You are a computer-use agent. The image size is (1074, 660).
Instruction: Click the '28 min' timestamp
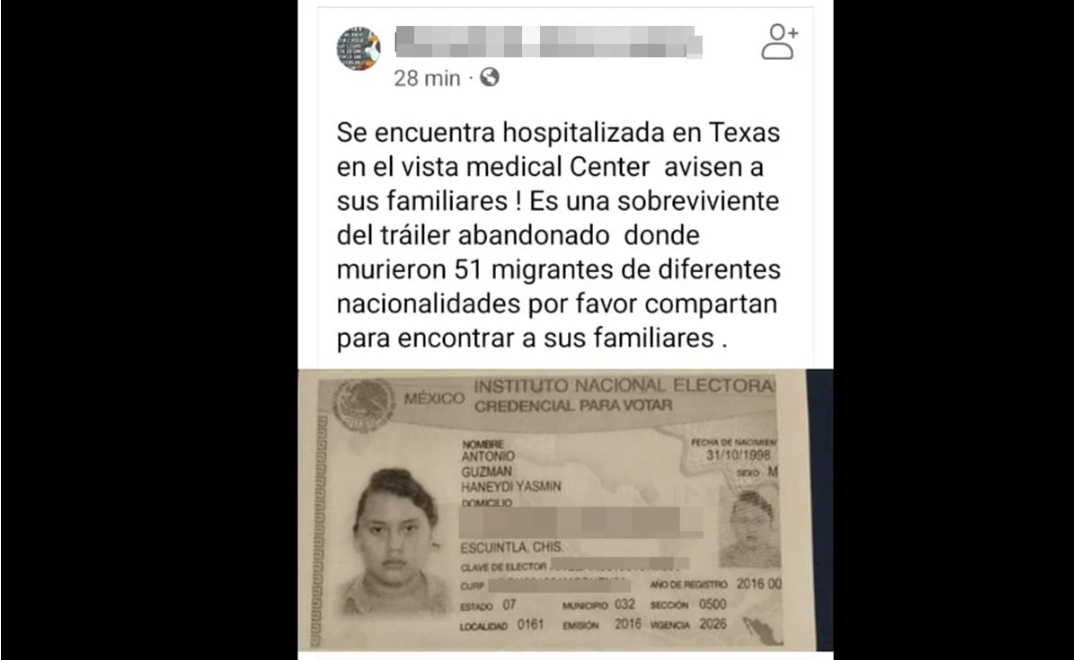427,79
